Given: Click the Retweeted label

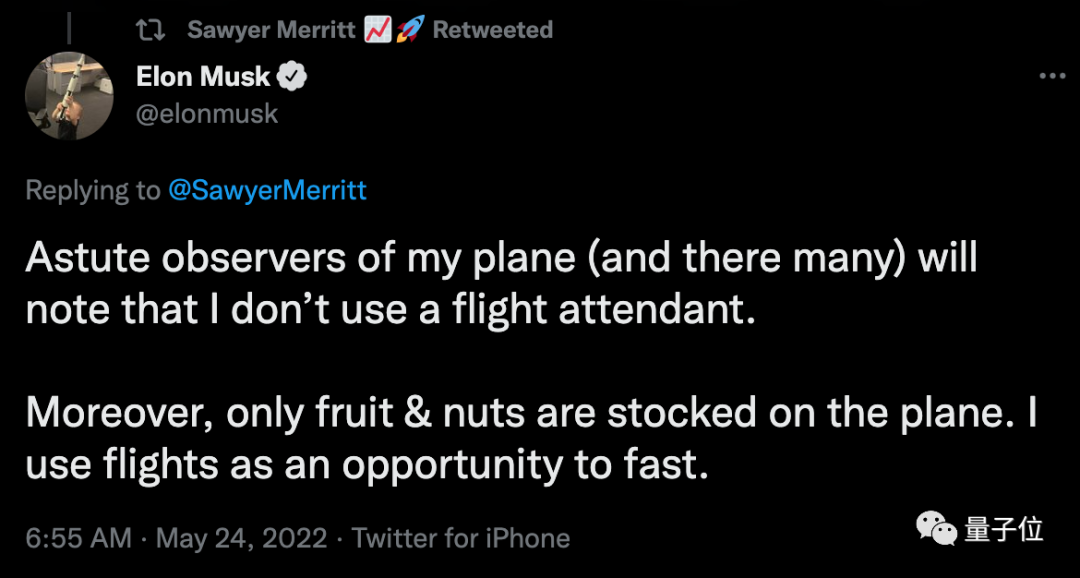Looking at the screenshot, I should click(492, 30).
